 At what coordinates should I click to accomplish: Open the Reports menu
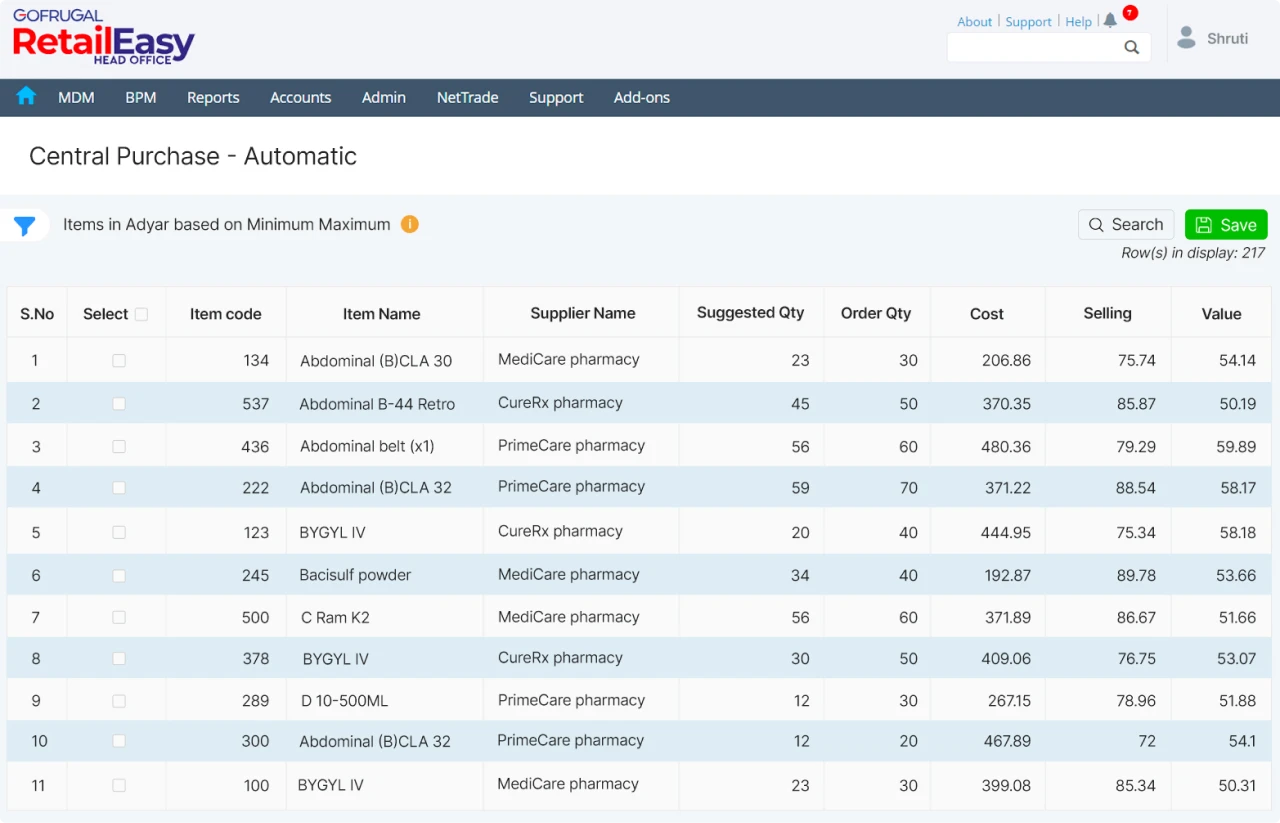click(x=213, y=97)
